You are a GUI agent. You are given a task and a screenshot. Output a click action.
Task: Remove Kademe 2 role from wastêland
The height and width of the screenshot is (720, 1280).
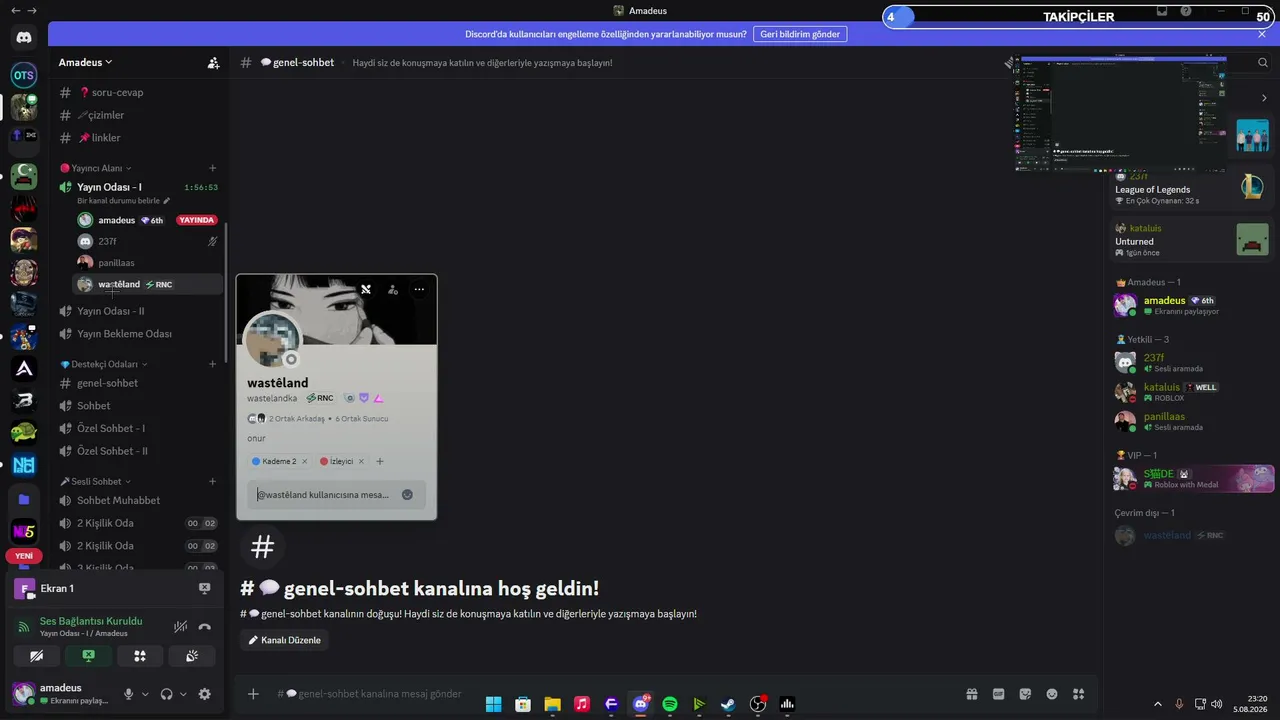[304, 462]
